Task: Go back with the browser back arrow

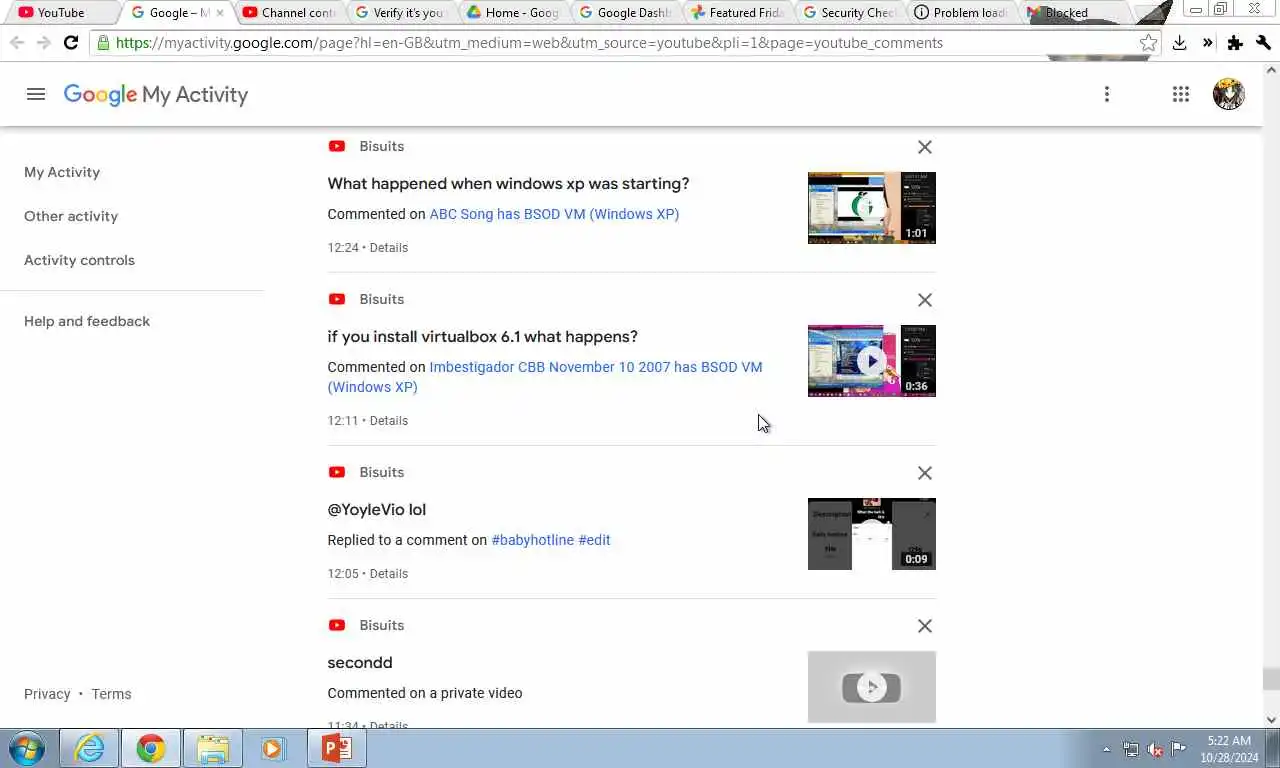Action: tap(16, 43)
